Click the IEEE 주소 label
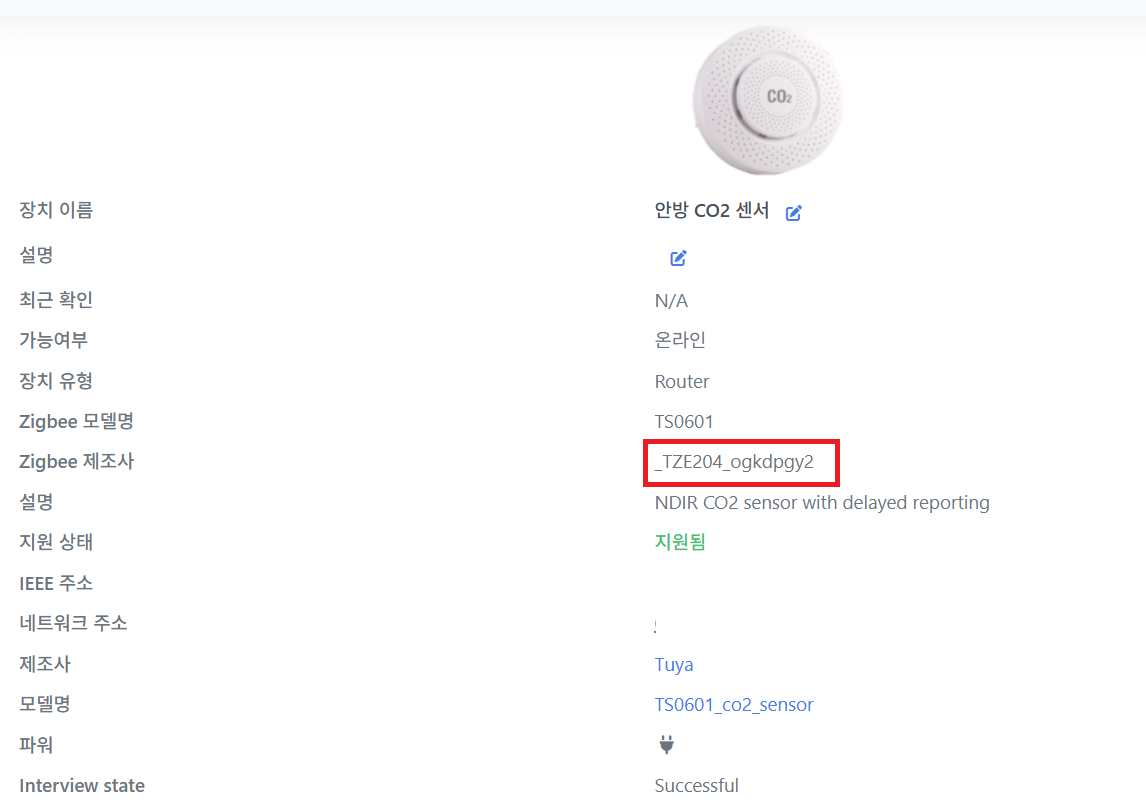Image resolution: width=1146 pixels, height=804 pixels. pos(56,583)
